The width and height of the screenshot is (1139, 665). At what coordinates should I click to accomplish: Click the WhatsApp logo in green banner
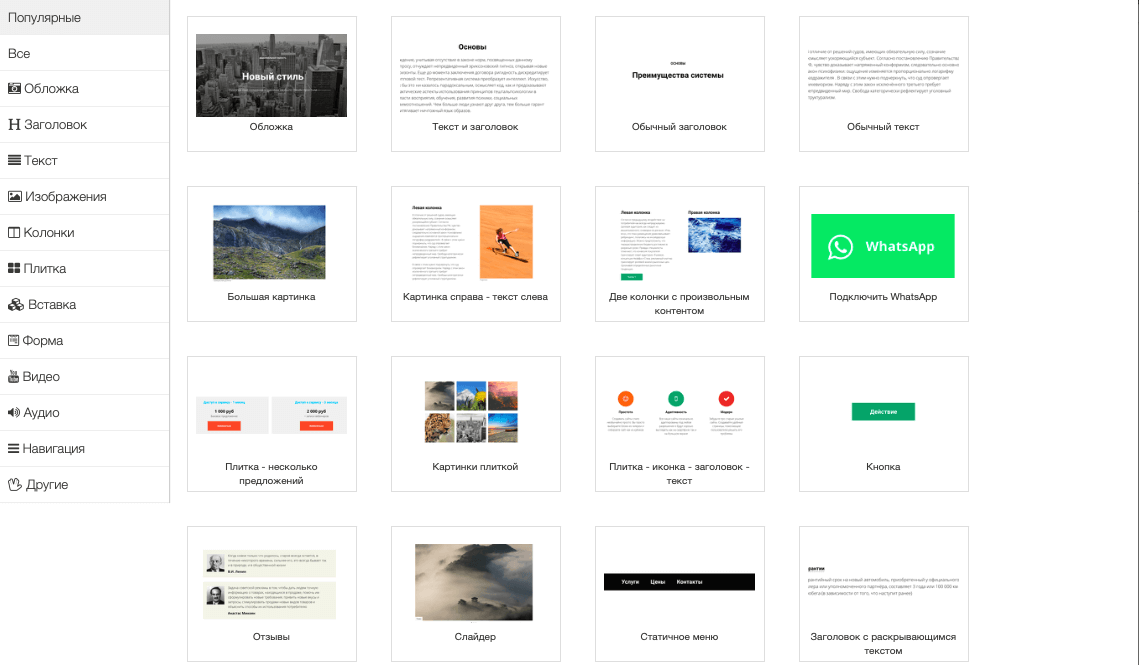pyautogui.click(x=840, y=247)
